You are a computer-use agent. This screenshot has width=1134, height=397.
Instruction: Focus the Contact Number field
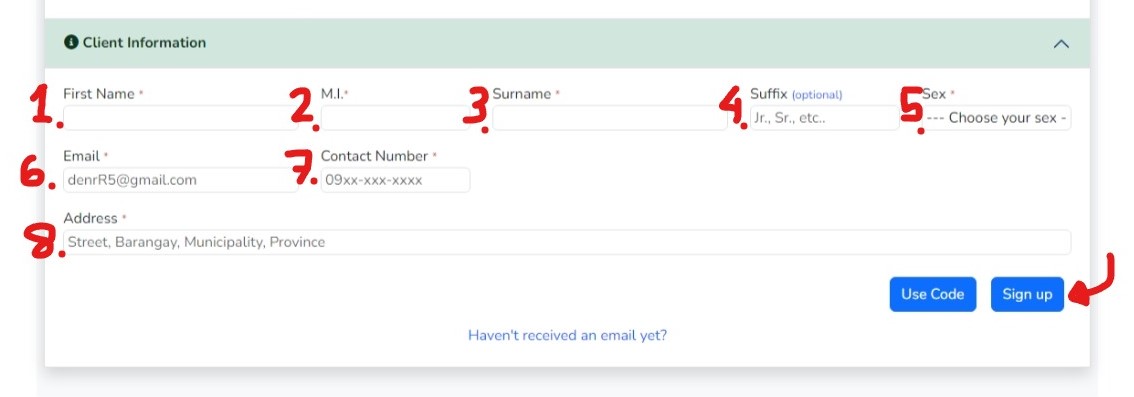click(x=395, y=180)
